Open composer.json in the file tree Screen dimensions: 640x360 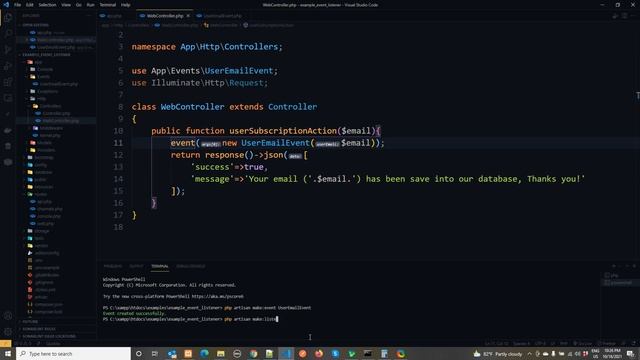[x=48, y=304]
